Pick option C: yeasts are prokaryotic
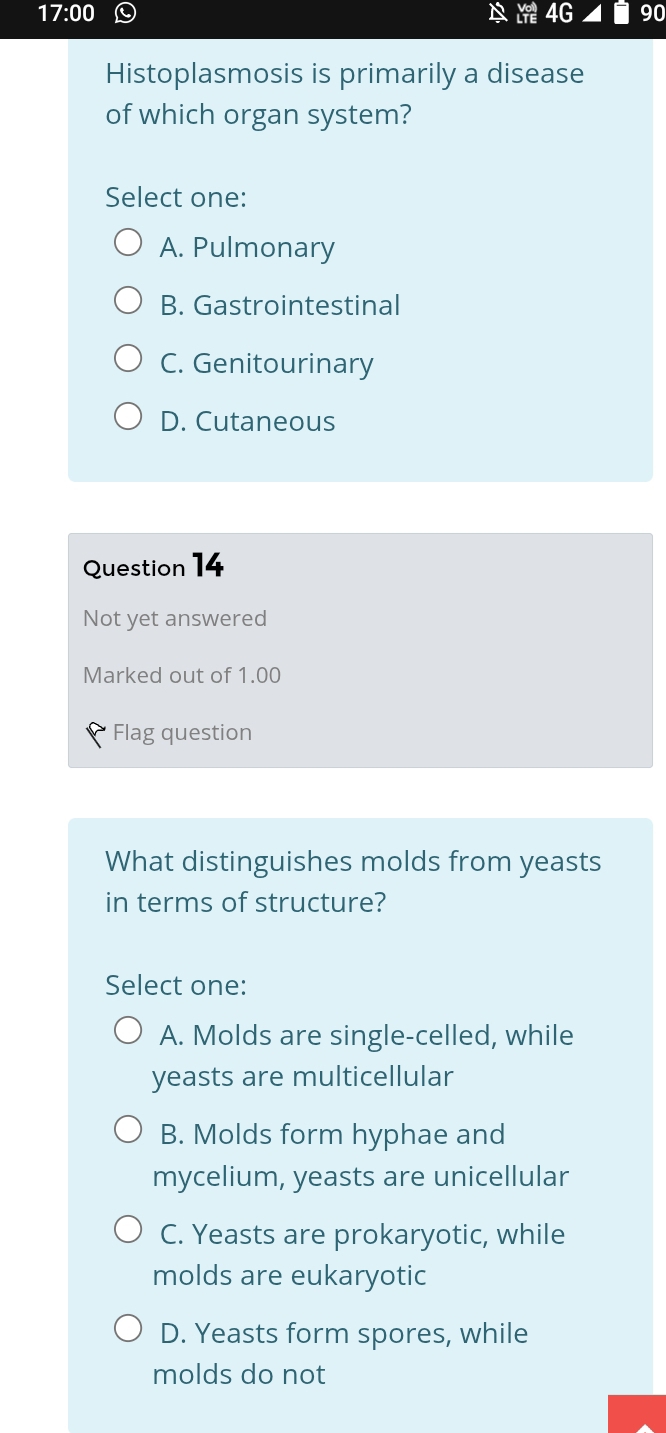Image resolution: width=666 pixels, height=1433 pixels. tap(127, 1230)
